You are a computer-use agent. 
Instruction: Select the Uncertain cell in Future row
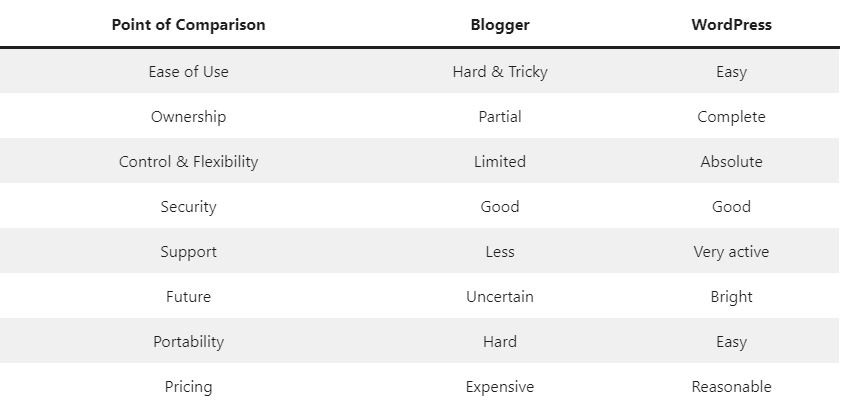pyautogui.click(x=500, y=297)
